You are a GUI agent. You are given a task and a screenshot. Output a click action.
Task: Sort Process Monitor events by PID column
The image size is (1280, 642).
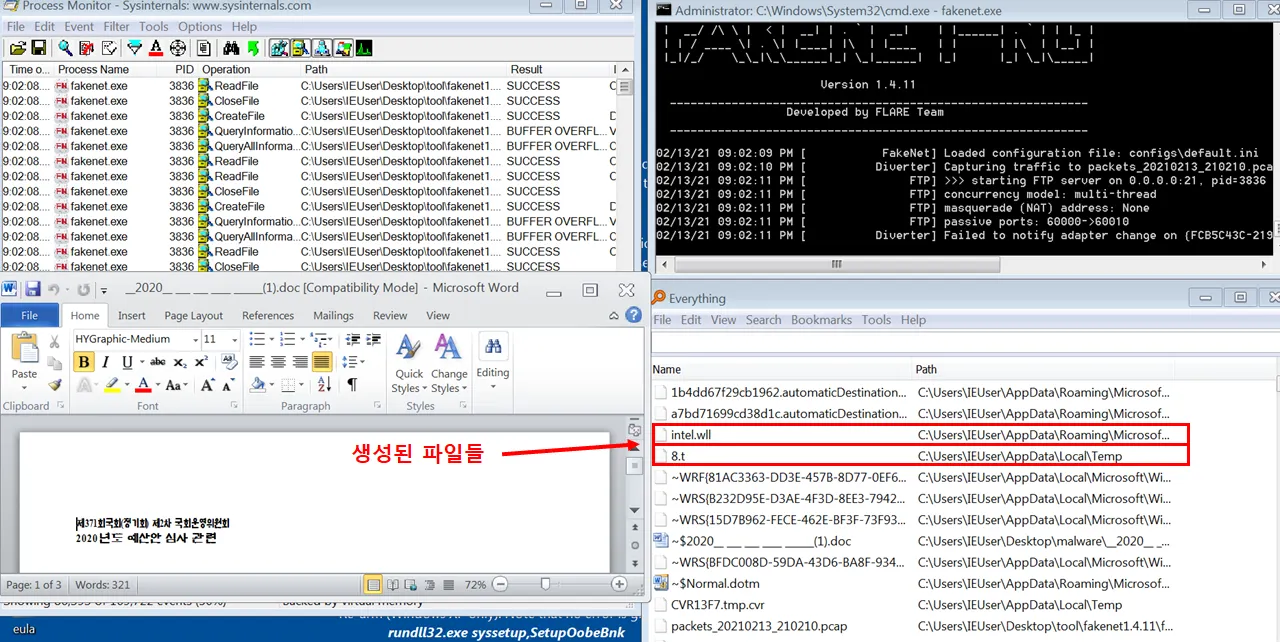click(x=183, y=69)
